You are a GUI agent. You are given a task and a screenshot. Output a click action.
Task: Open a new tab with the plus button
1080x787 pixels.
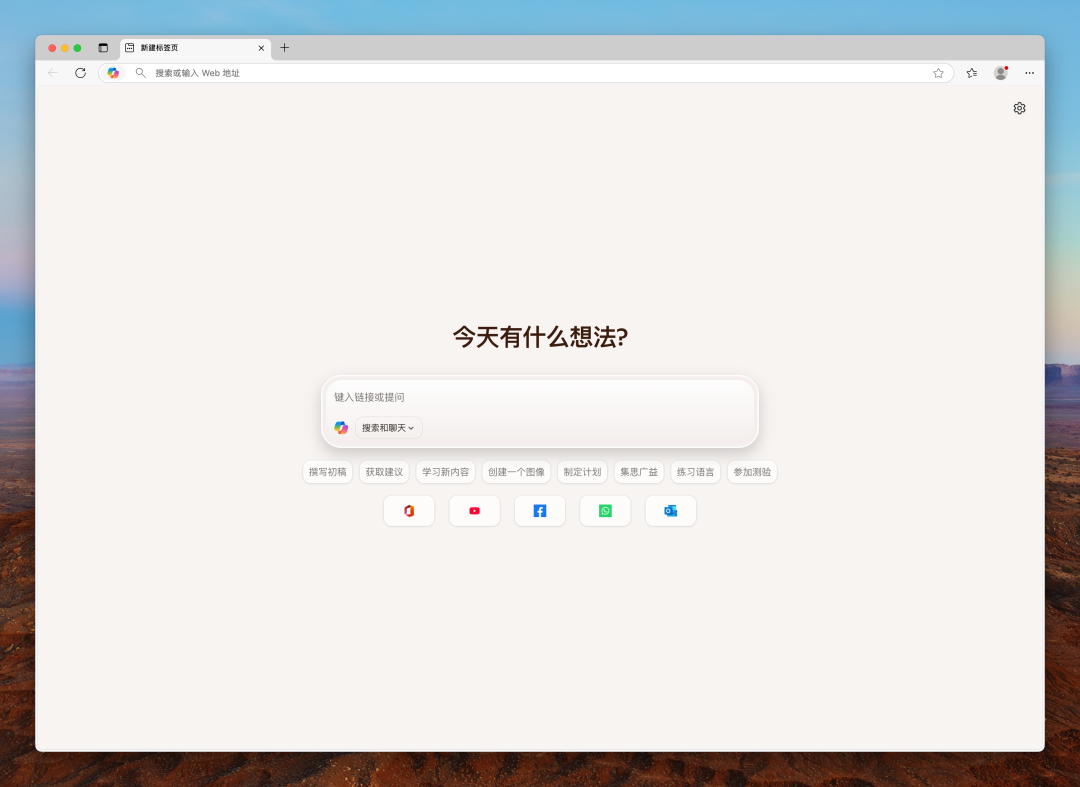tap(285, 47)
